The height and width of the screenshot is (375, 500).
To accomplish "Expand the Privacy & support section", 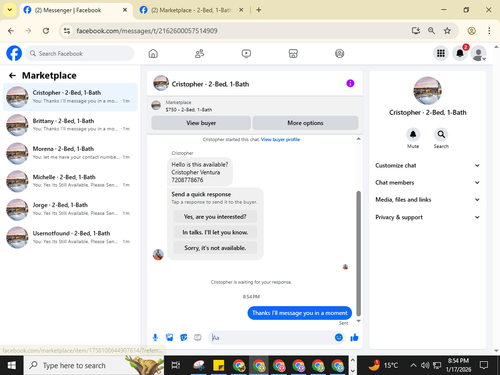I will 428,217.
